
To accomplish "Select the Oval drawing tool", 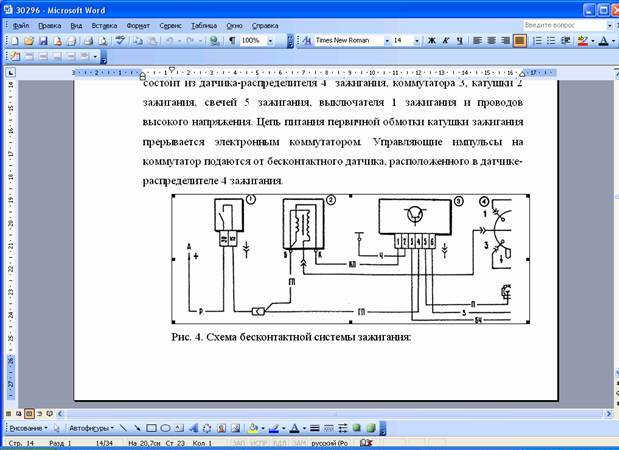I will [165, 428].
